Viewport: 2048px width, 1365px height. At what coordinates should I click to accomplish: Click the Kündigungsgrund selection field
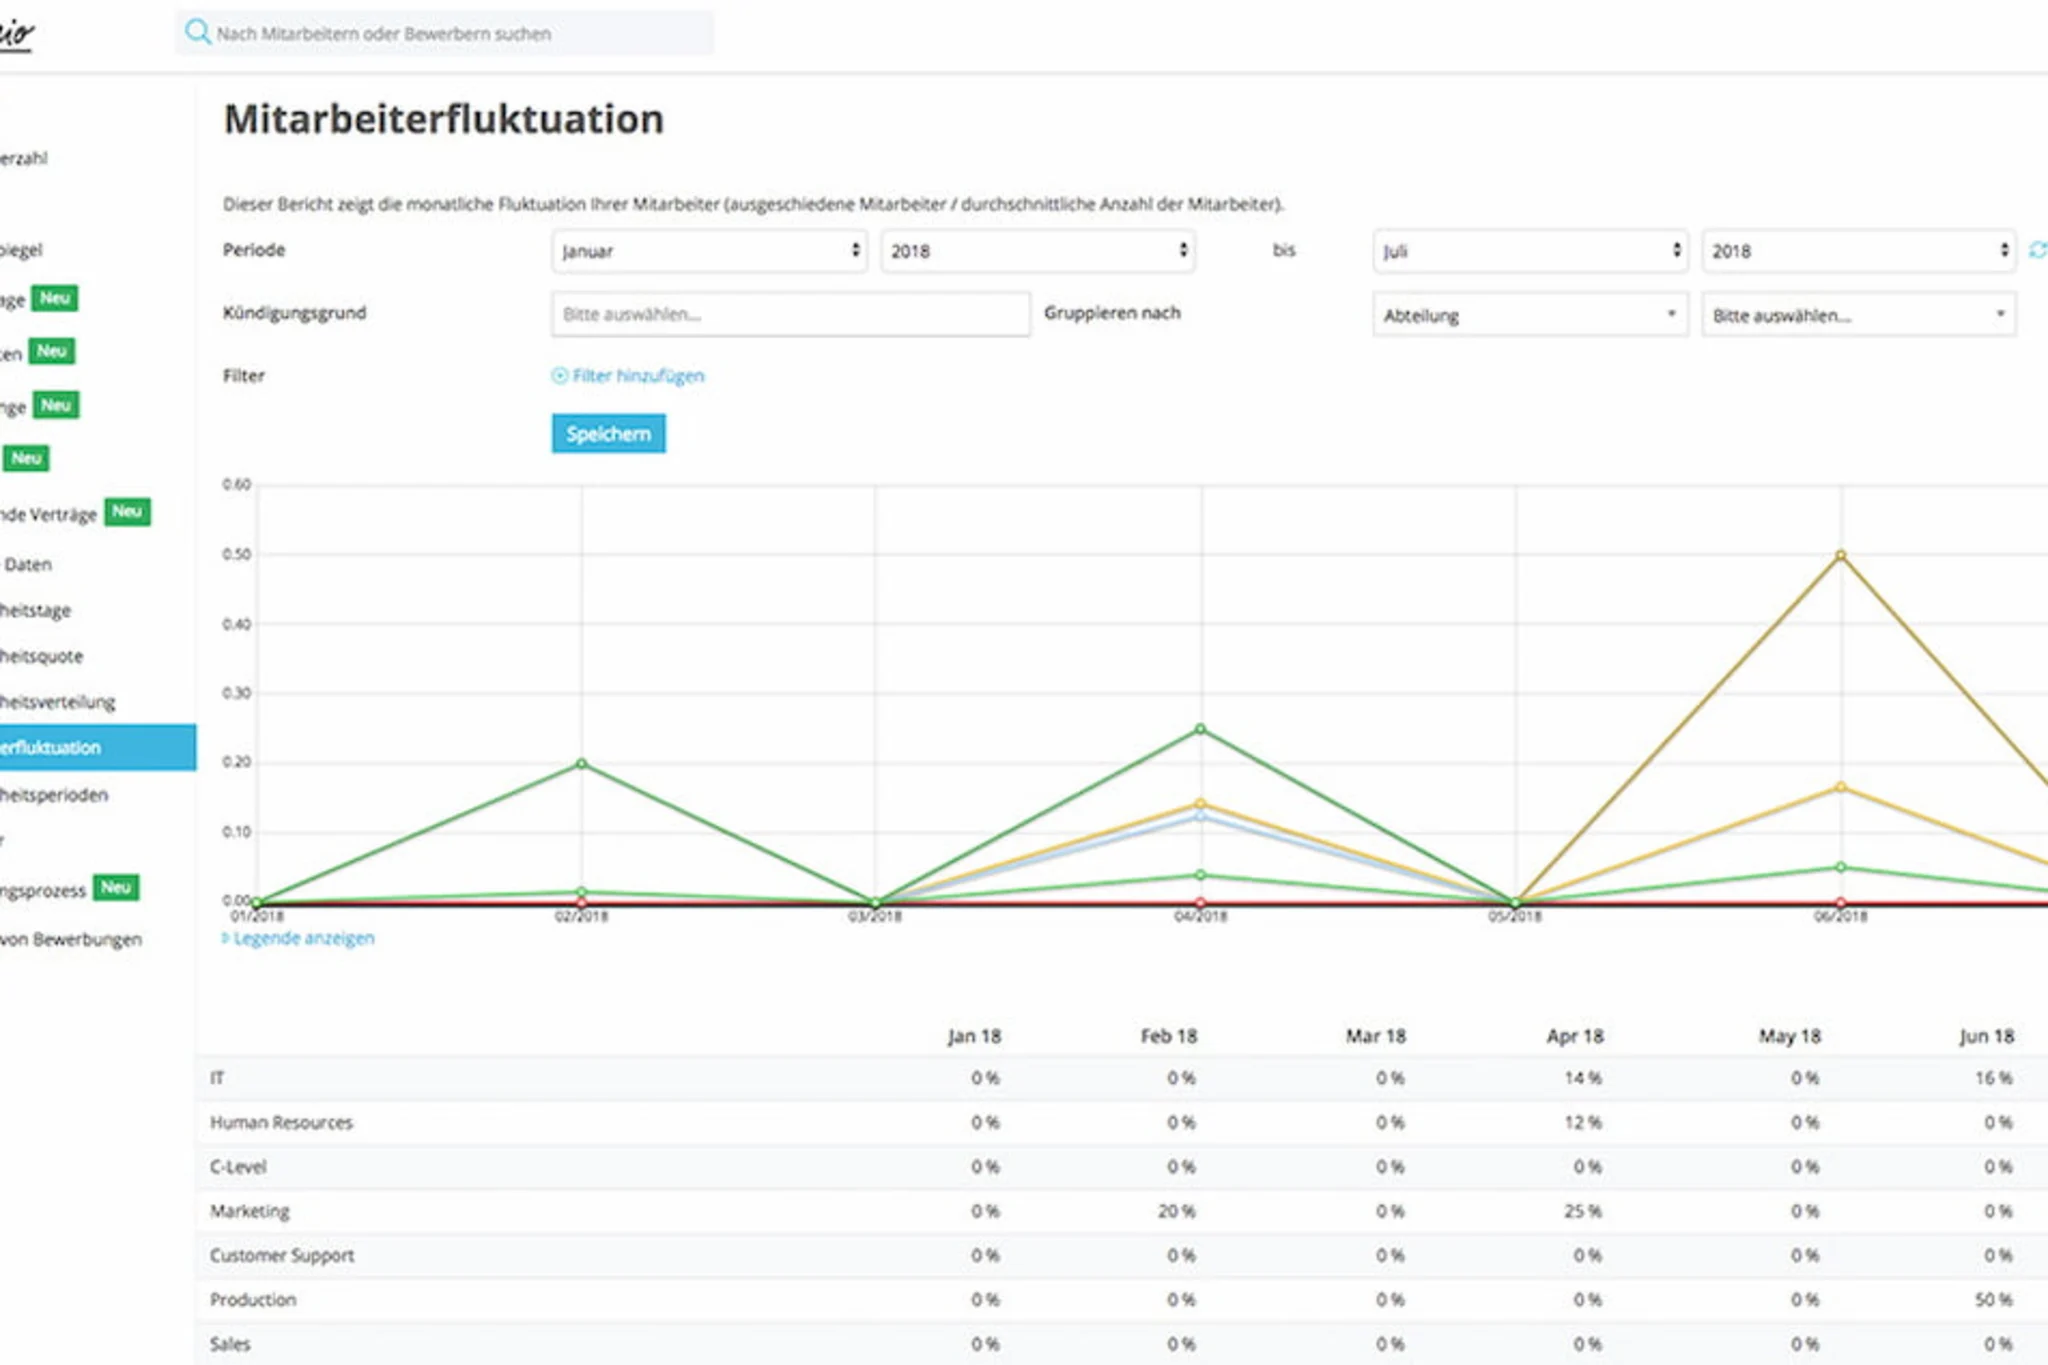[791, 314]
